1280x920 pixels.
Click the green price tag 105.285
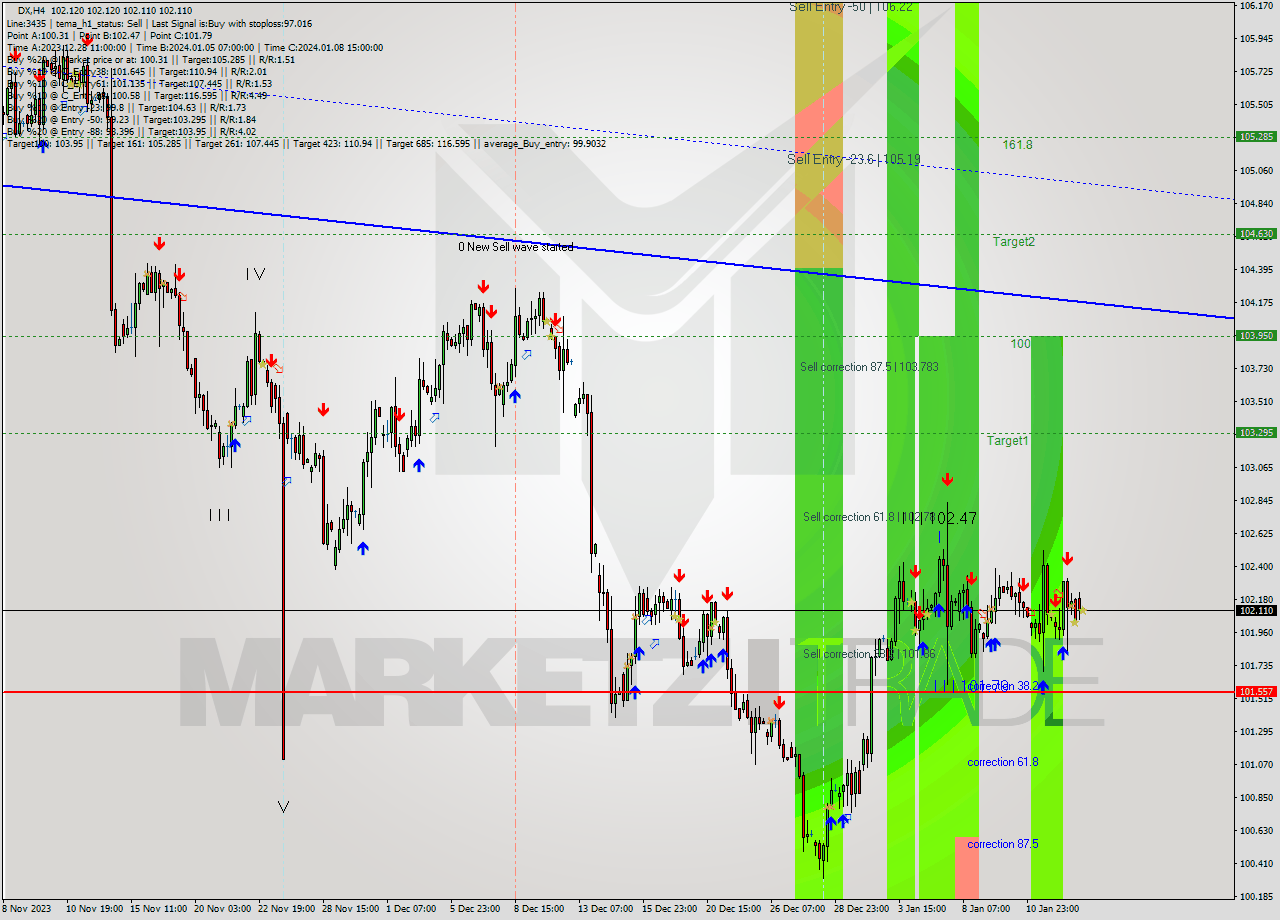tap(1256, 137)
